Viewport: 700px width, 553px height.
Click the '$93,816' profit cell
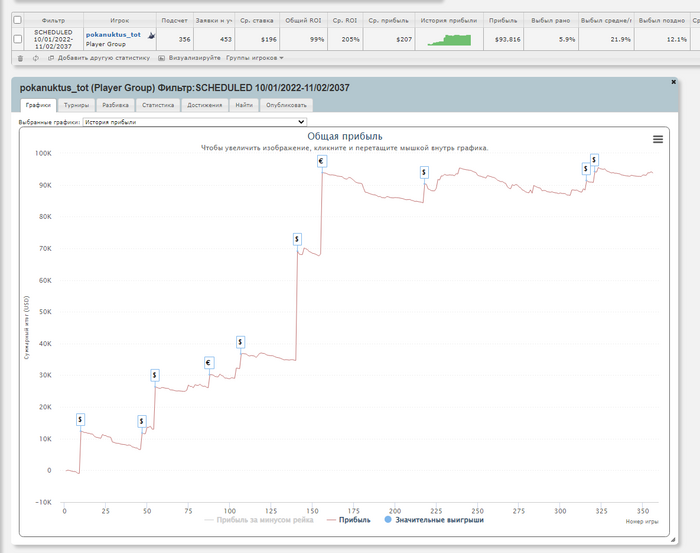(x=503, y=39)
